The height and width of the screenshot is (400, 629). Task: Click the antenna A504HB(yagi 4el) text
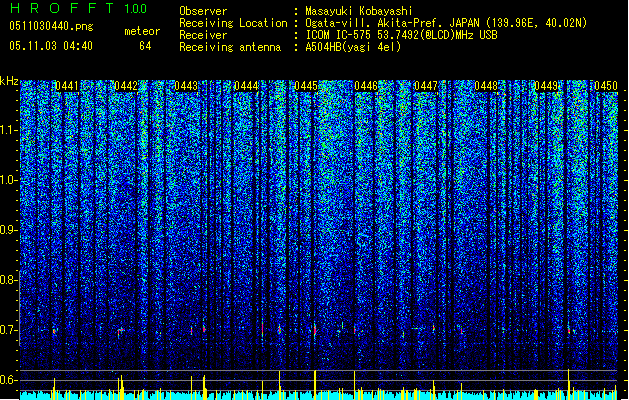[353, 47]
